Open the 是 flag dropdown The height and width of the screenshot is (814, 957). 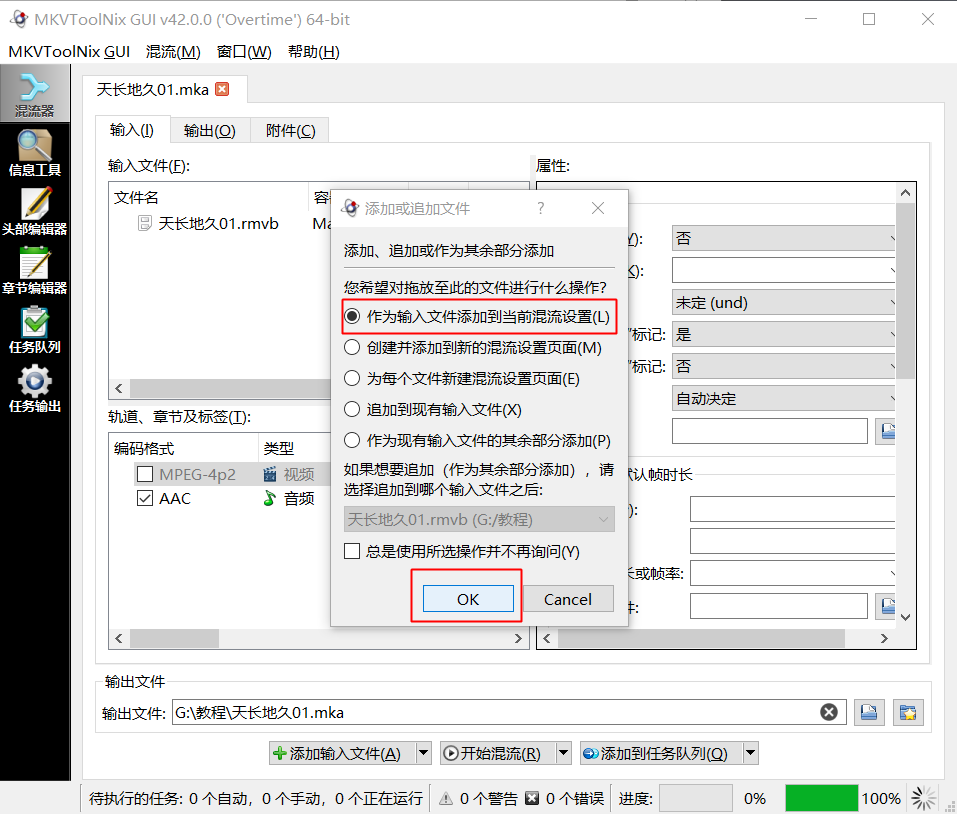point(784,334)
